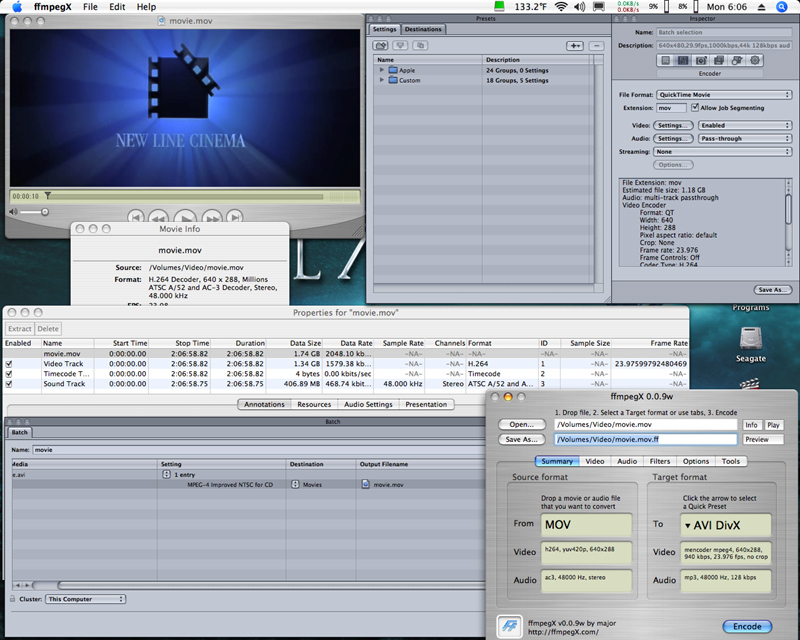Click the second toolbar icon in Presets

click(401, 45)
